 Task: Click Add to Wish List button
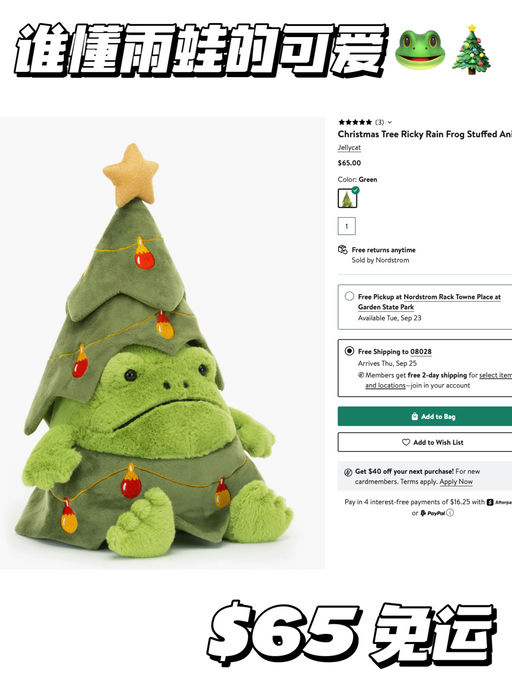click(425, 442)
